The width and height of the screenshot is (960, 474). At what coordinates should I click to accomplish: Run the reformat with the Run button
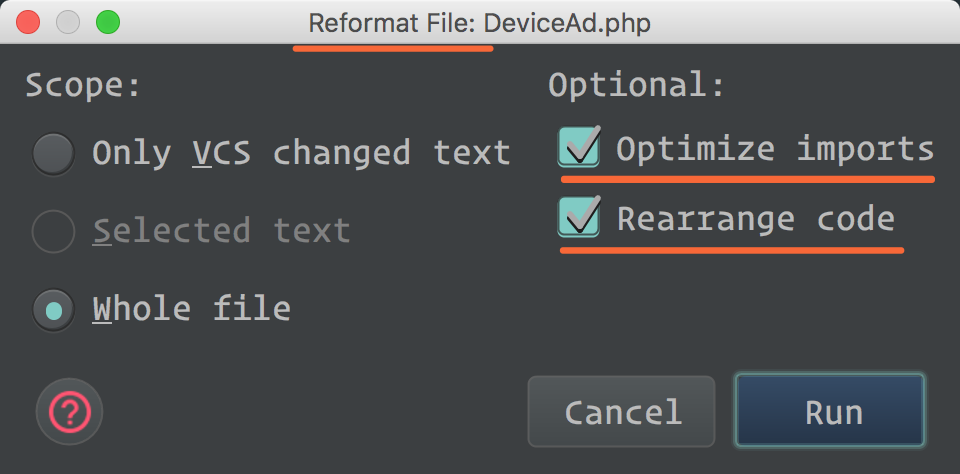click(830, 412)
